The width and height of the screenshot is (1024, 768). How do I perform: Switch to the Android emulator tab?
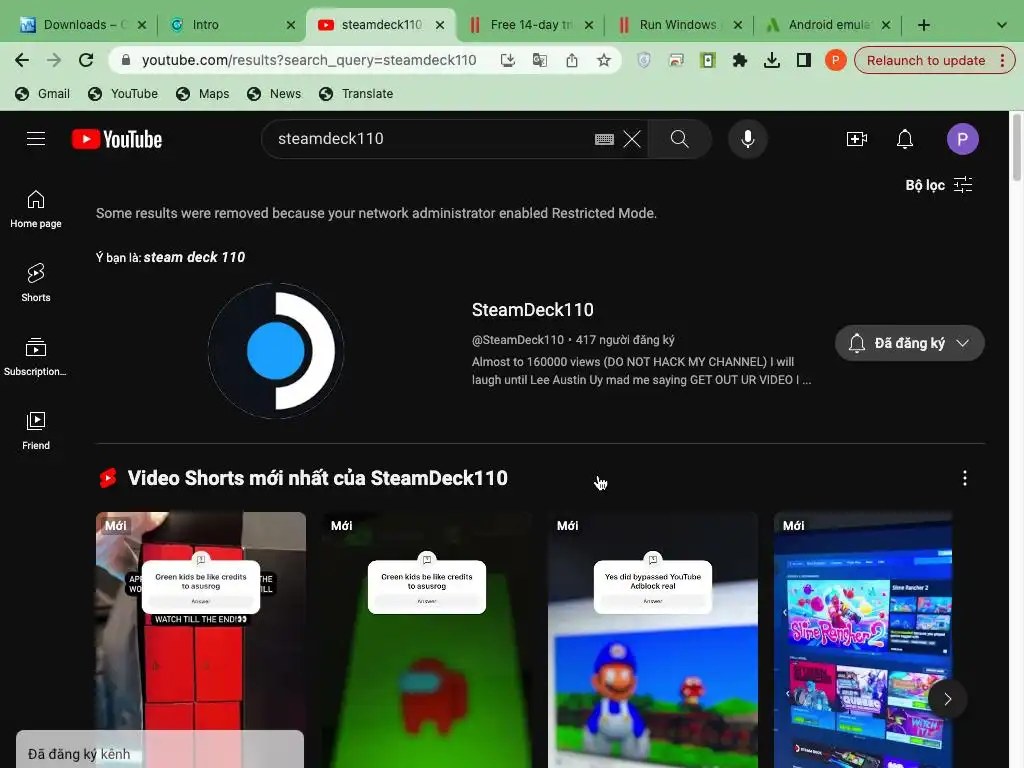click(828, 25)
